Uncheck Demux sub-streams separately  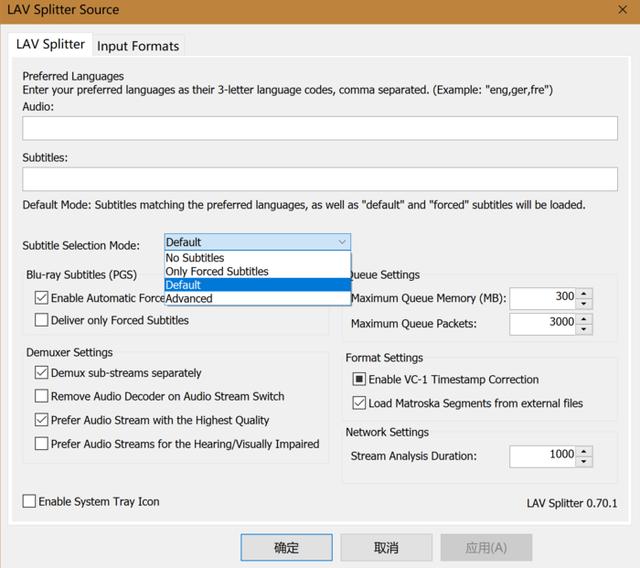42,373
